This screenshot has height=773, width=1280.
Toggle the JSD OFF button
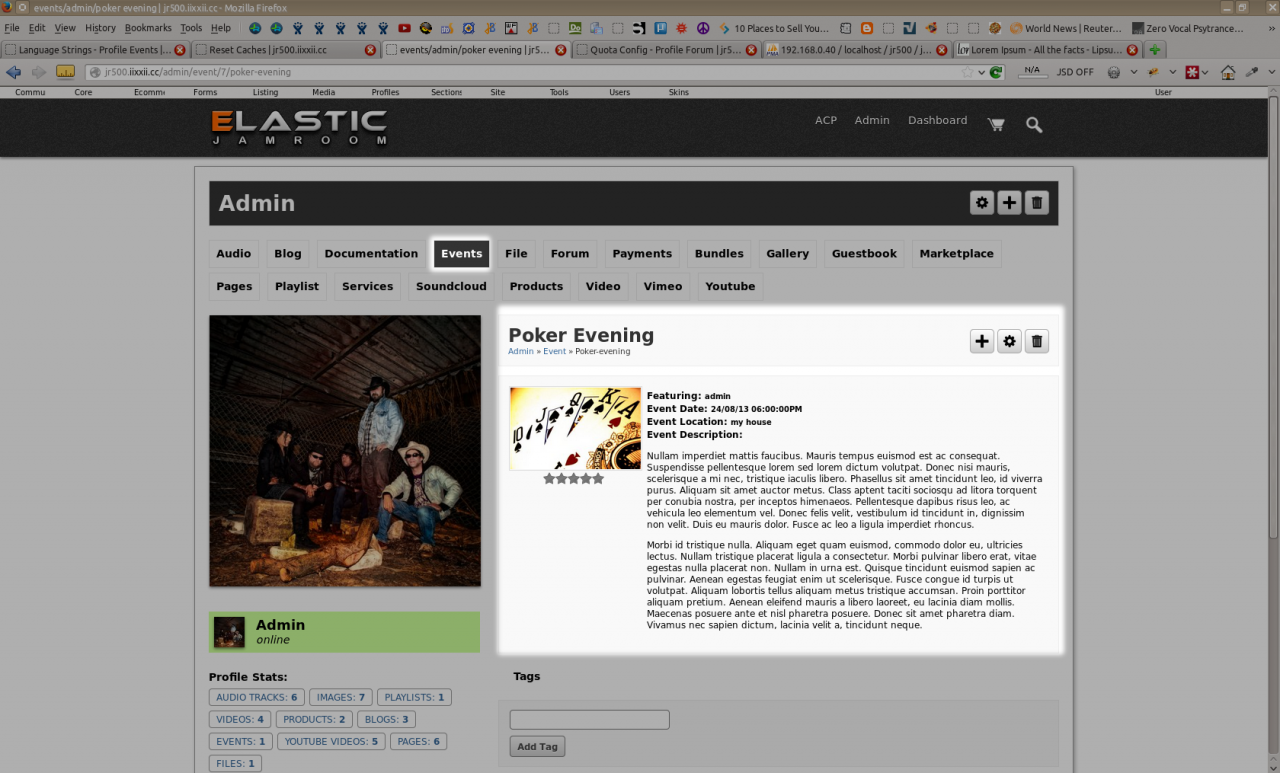pyautogui.click(x=1075, y=72)
